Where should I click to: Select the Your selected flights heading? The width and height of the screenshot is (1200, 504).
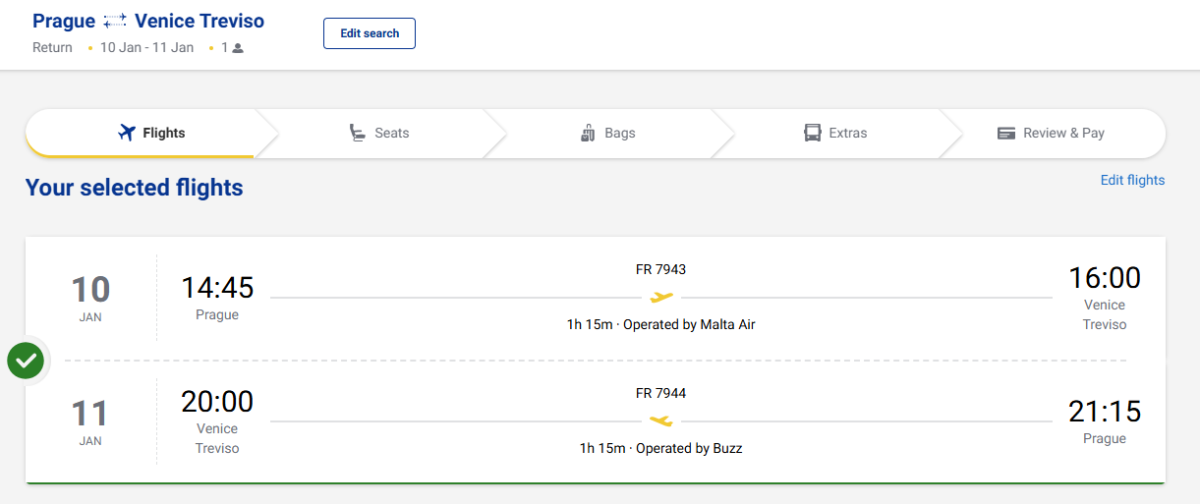[x=134, y=187]
